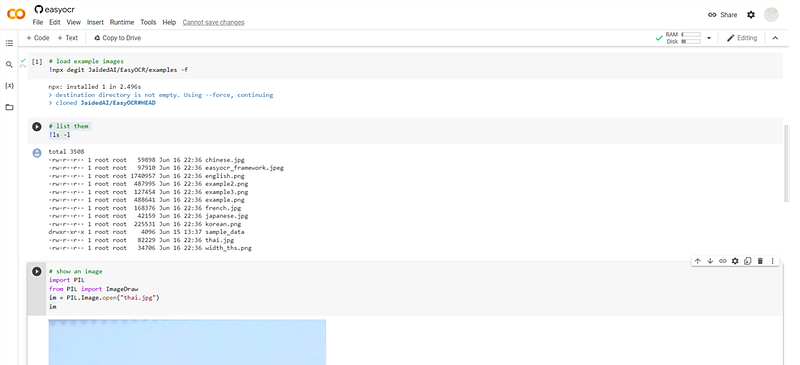This screenshot has height=365, width=800.
Task: Collapse the header with chevron up
Action: click(x=775, y=38)
